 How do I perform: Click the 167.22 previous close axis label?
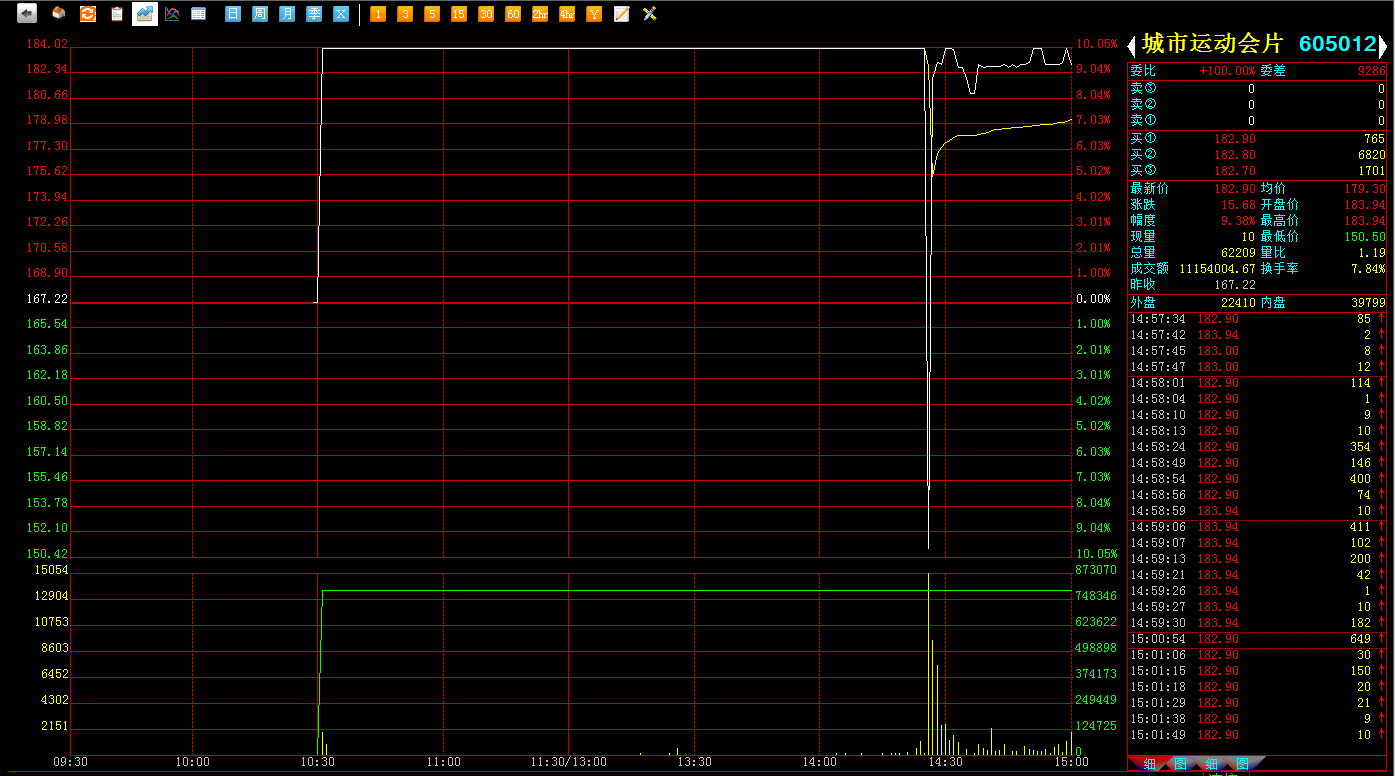click(x=48, y=299)
